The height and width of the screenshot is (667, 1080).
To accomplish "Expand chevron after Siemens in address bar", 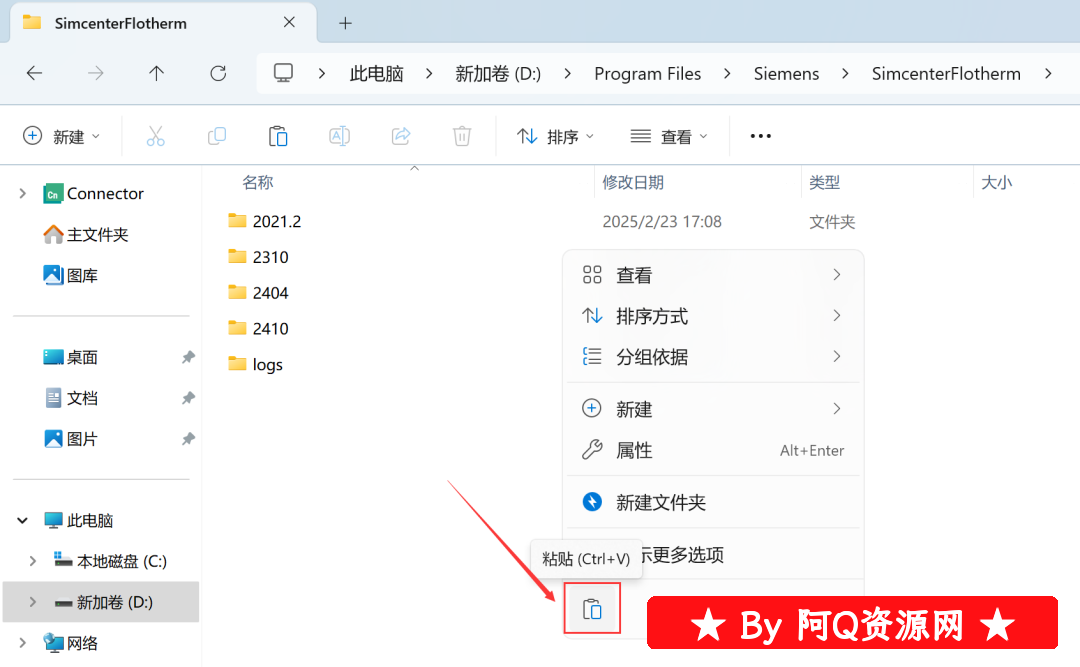I will click(x=845, y=73).
